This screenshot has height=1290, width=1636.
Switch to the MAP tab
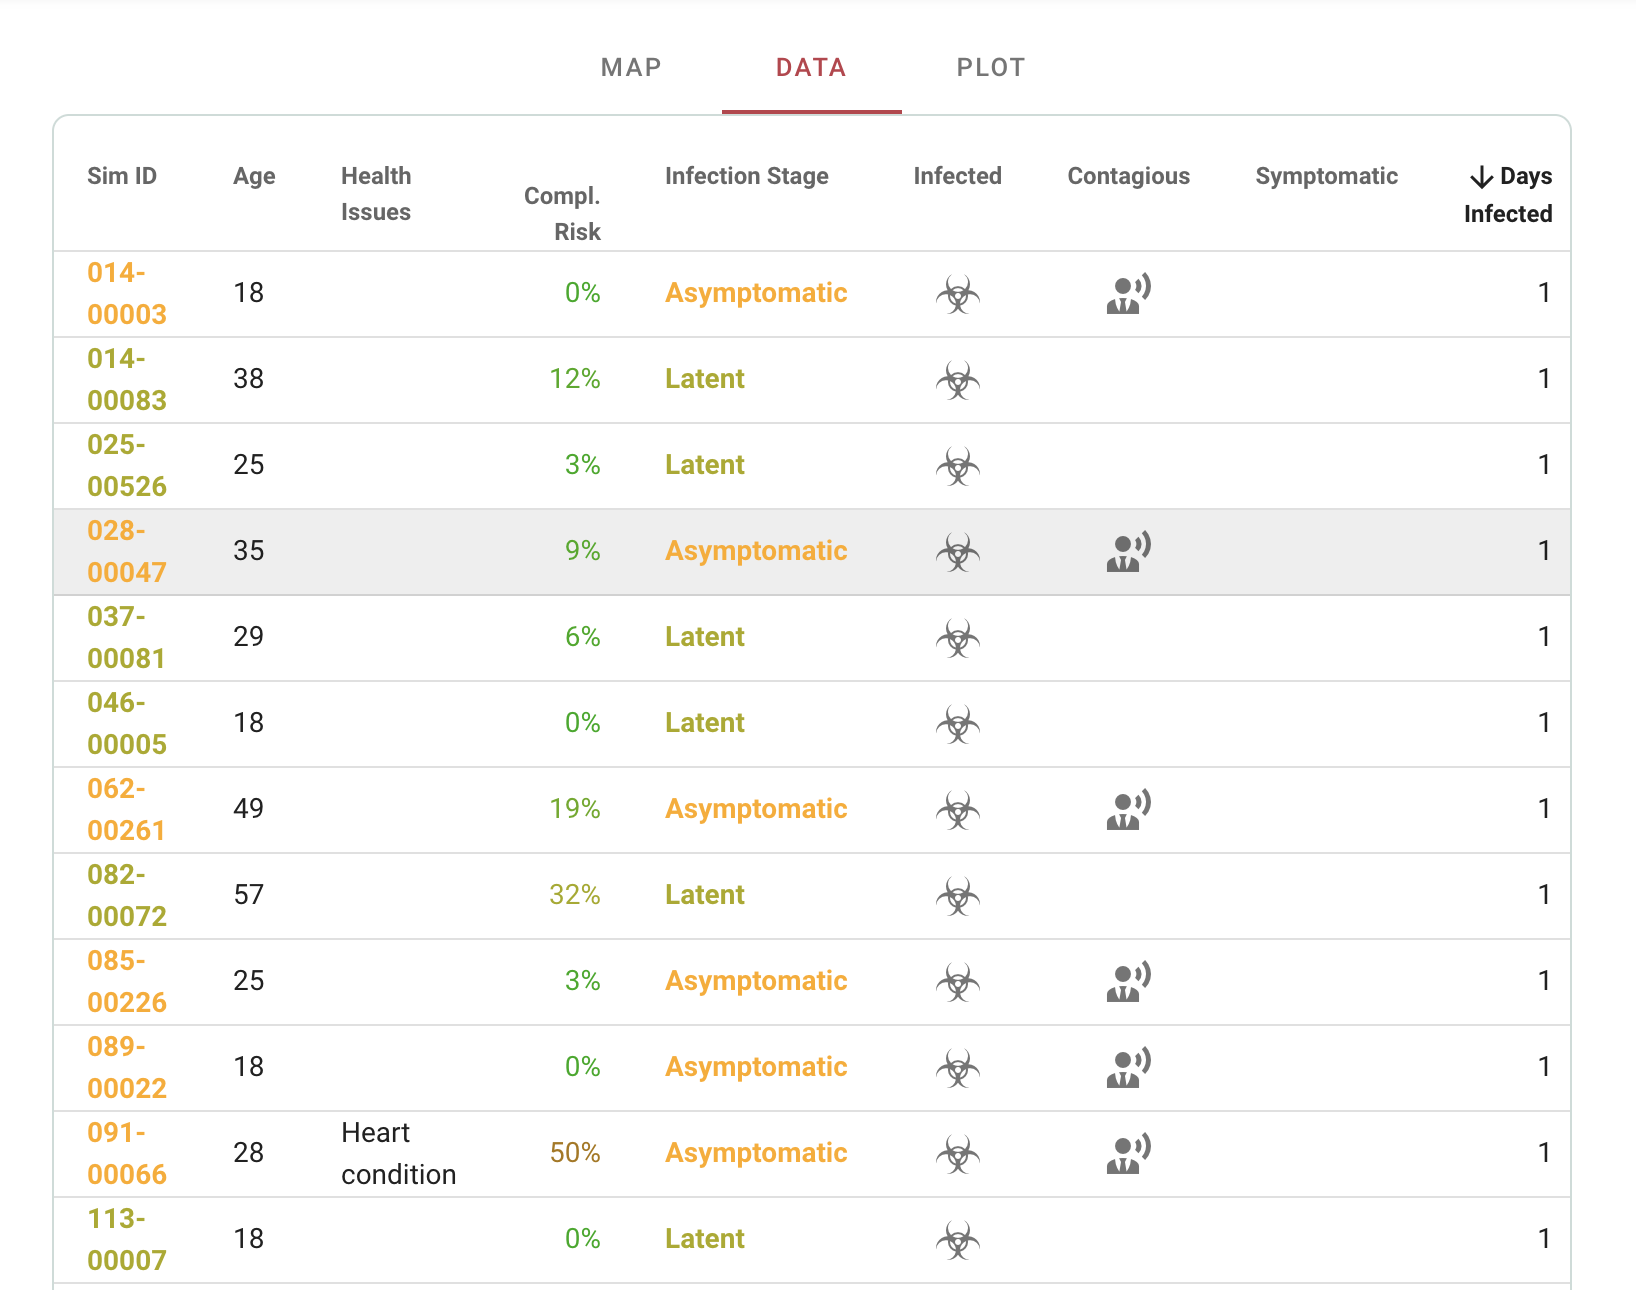pyautogui.click(x=631, y=68)
